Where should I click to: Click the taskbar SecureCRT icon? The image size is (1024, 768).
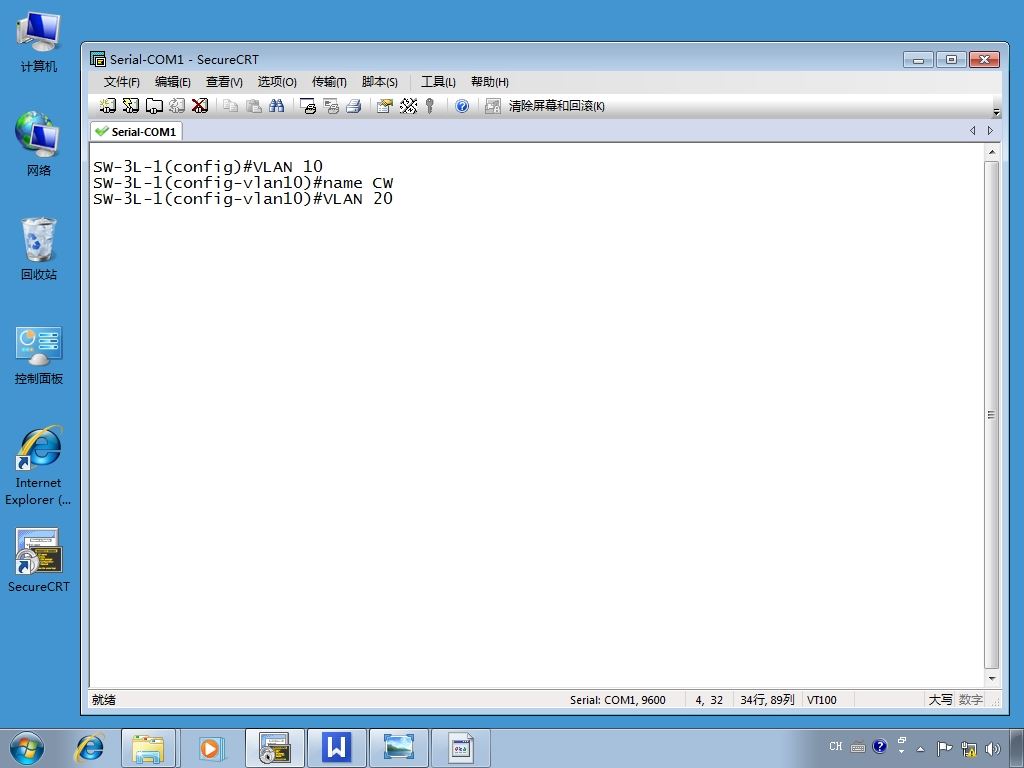(x=274, y=748)
